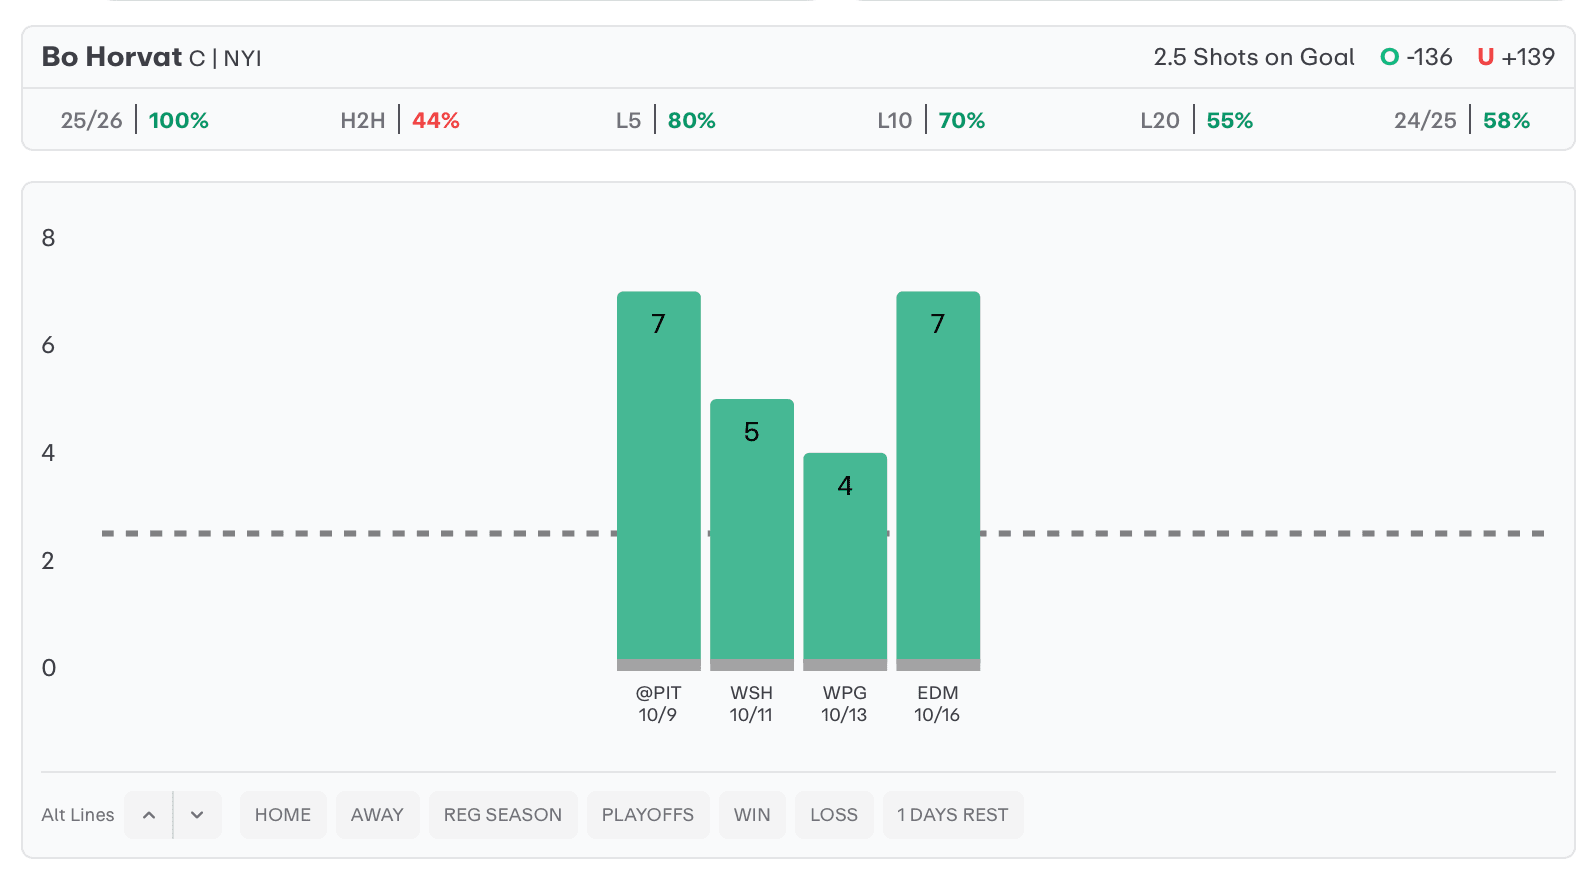Enable the PLAYOFFS filter

[647, 815]
